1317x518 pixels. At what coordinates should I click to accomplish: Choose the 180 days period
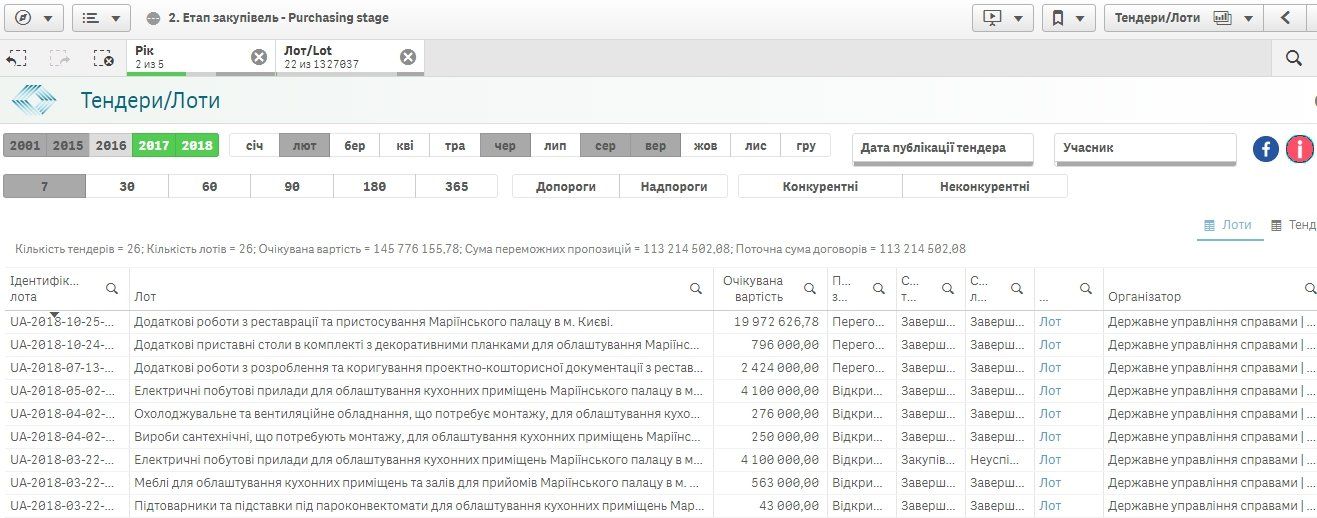[x=374, y=186]
